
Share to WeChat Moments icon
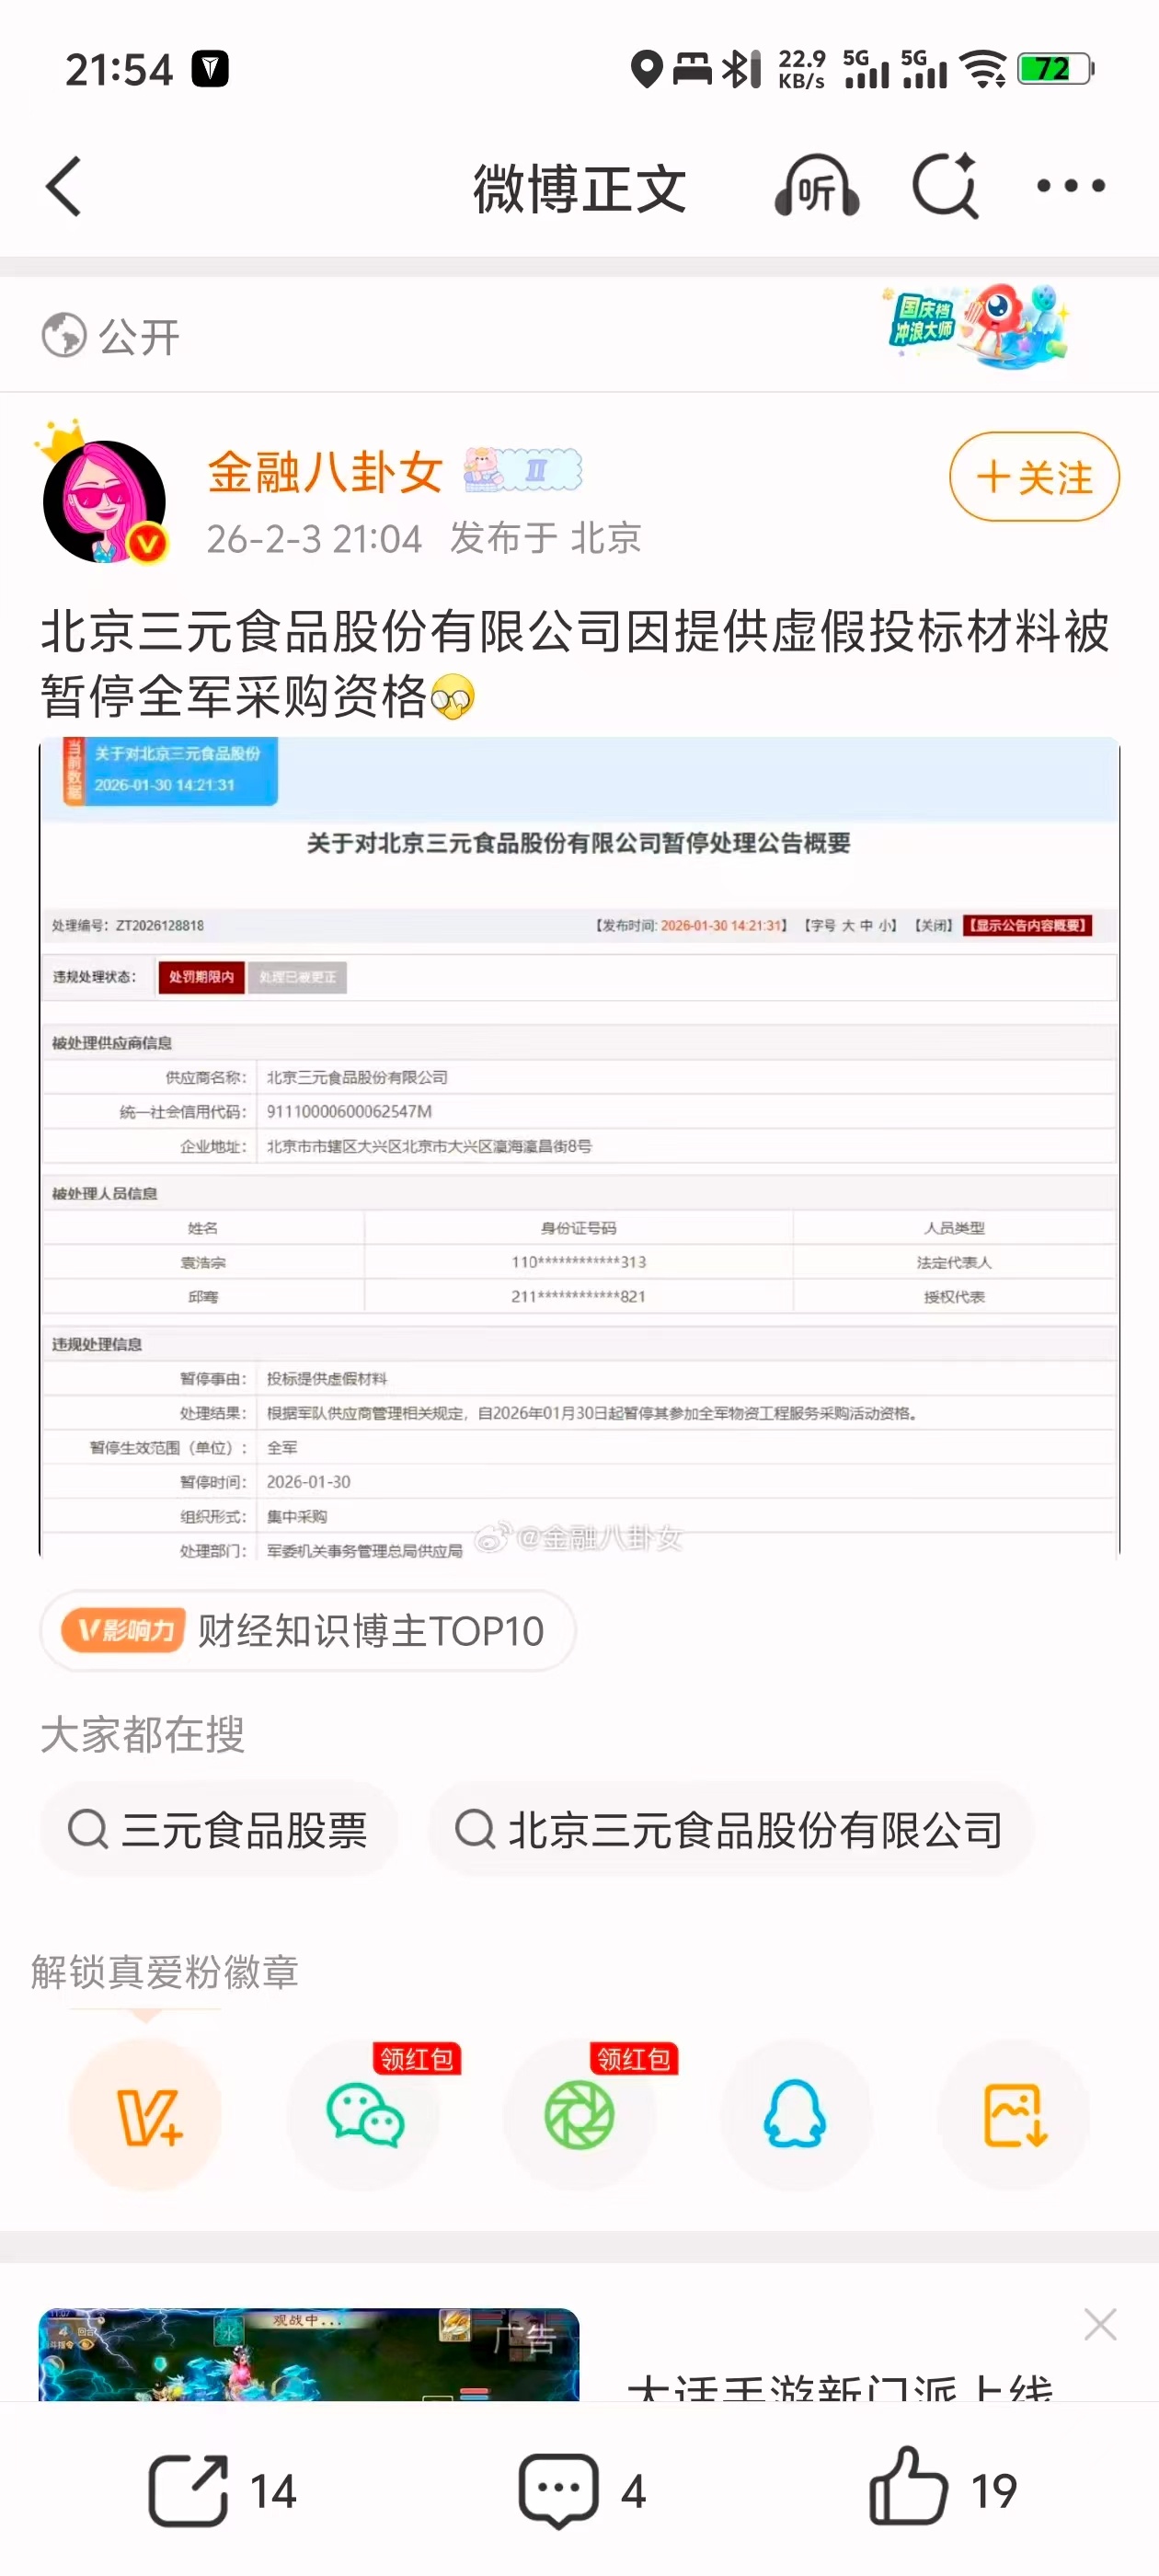(579, 2115)
